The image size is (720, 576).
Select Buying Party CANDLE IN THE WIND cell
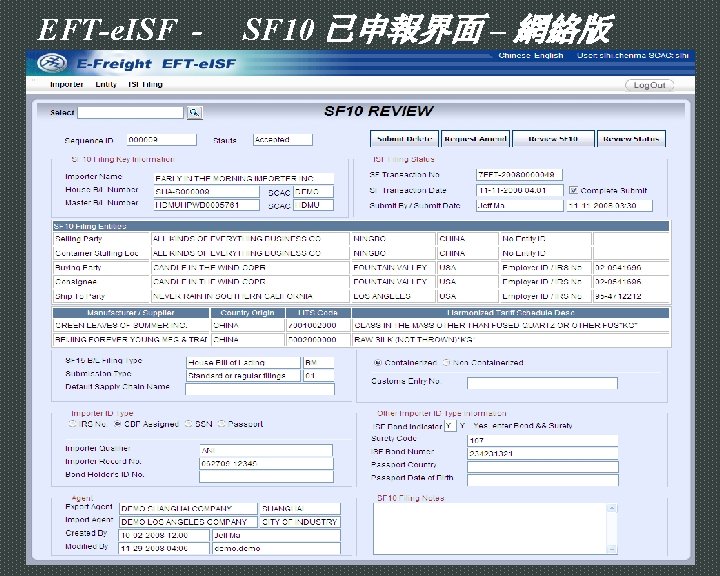(x=250, y=267)
